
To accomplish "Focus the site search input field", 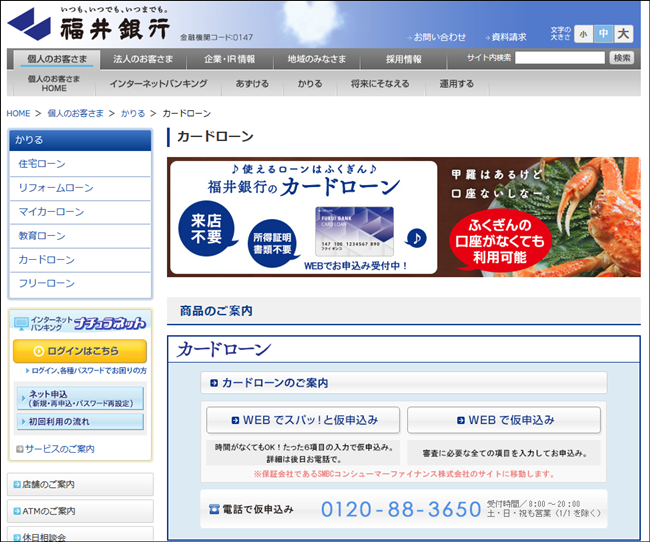I will tap(560, 58).
